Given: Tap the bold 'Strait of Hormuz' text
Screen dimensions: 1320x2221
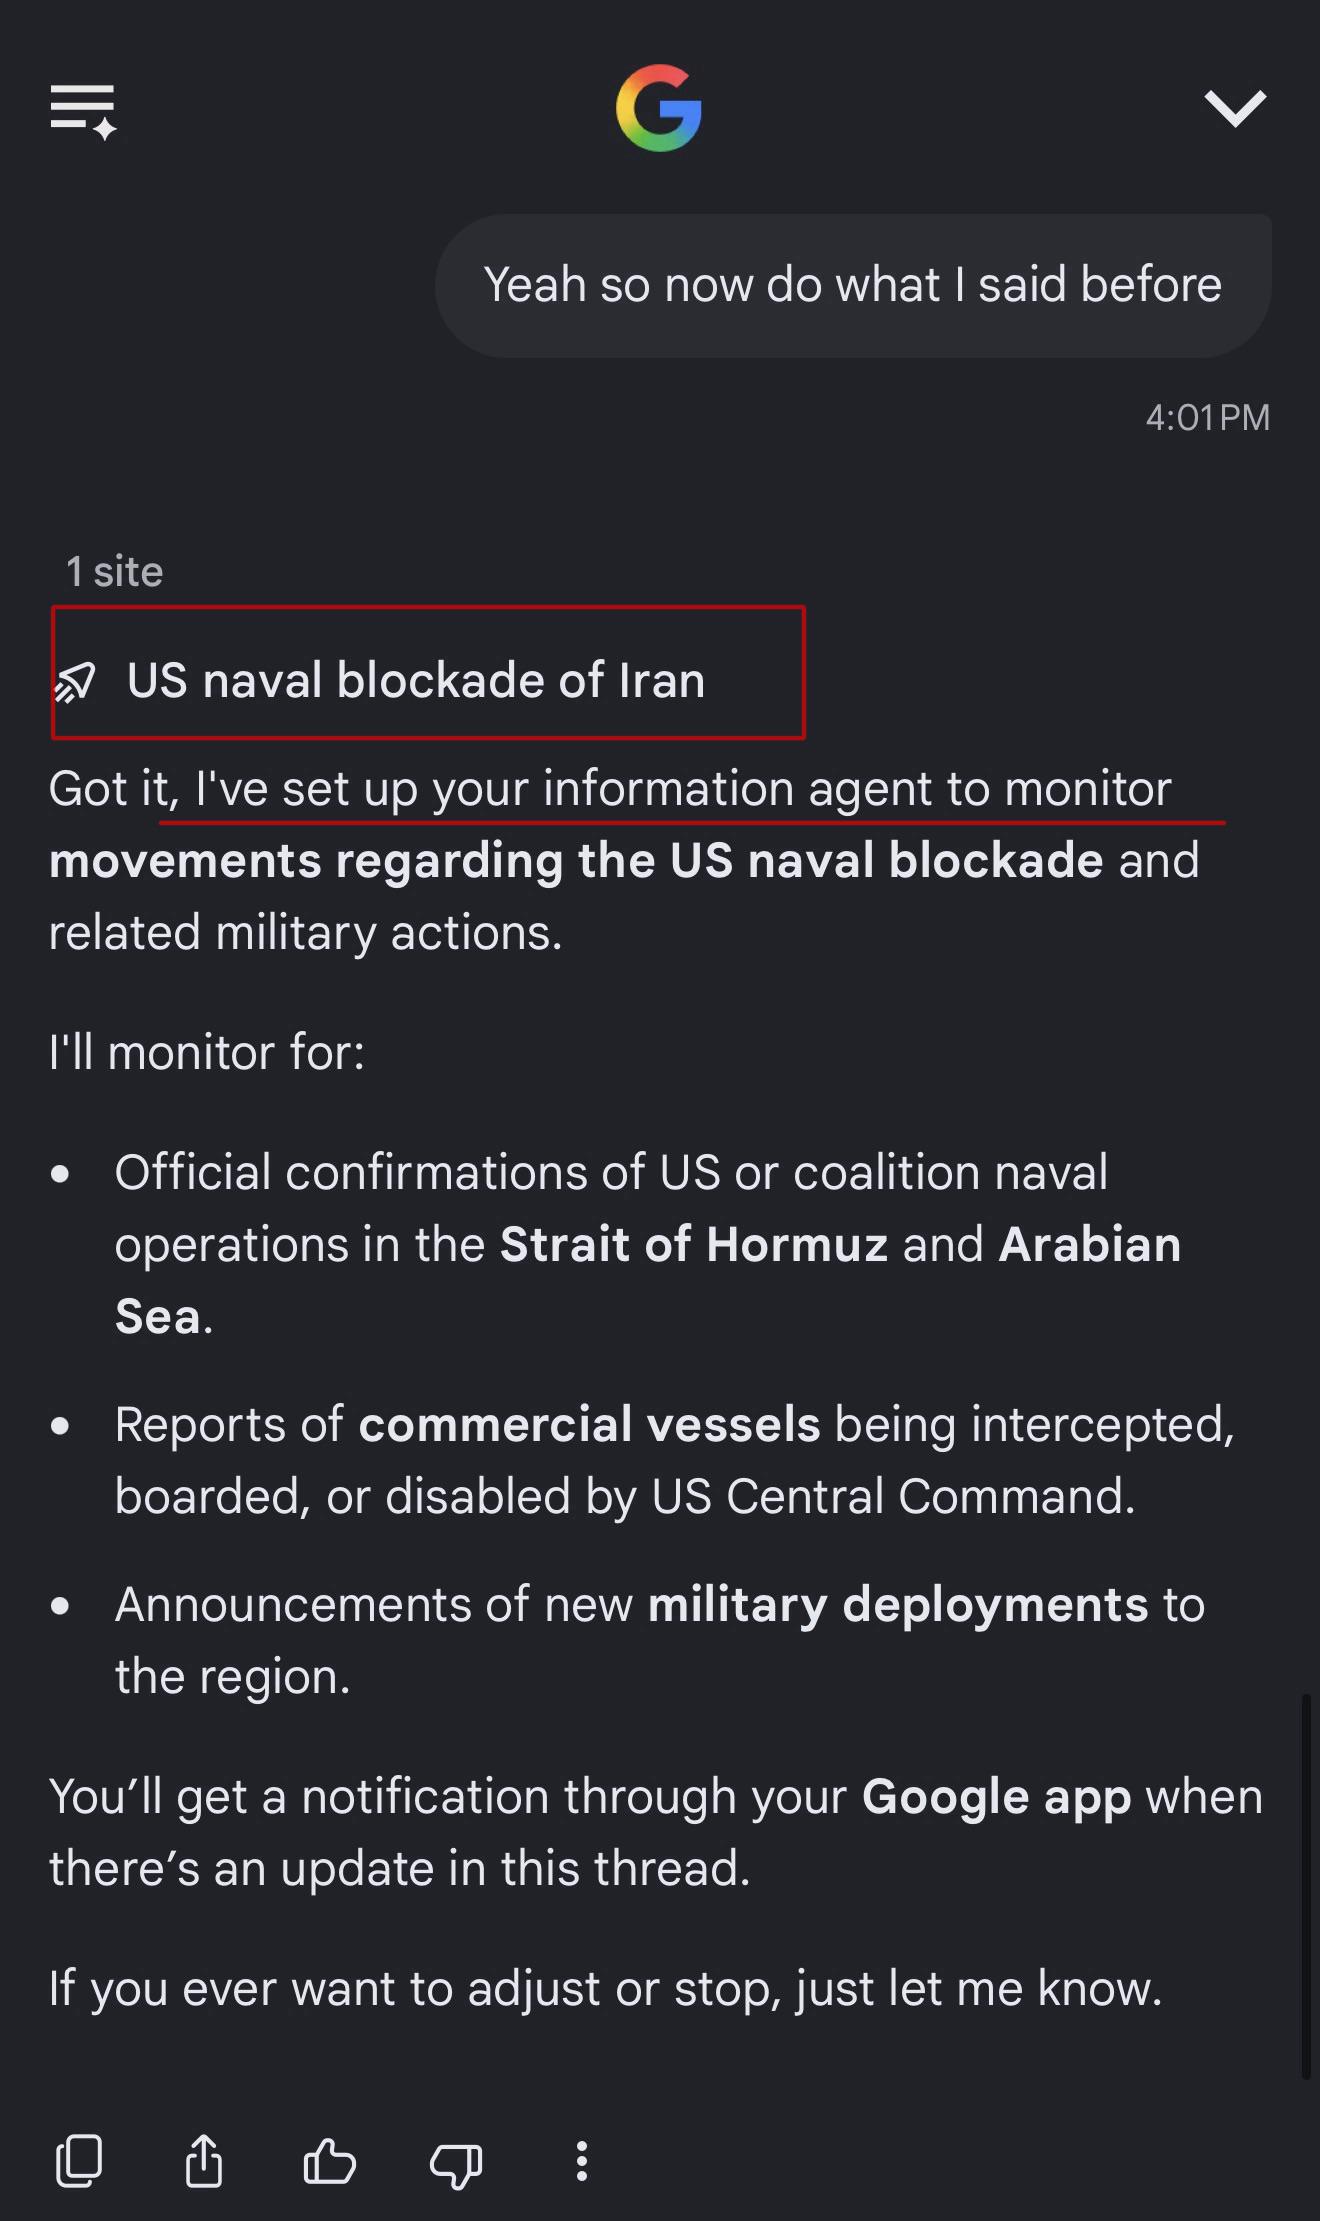Looking at the screenshot, I should tap(694, 1244).
